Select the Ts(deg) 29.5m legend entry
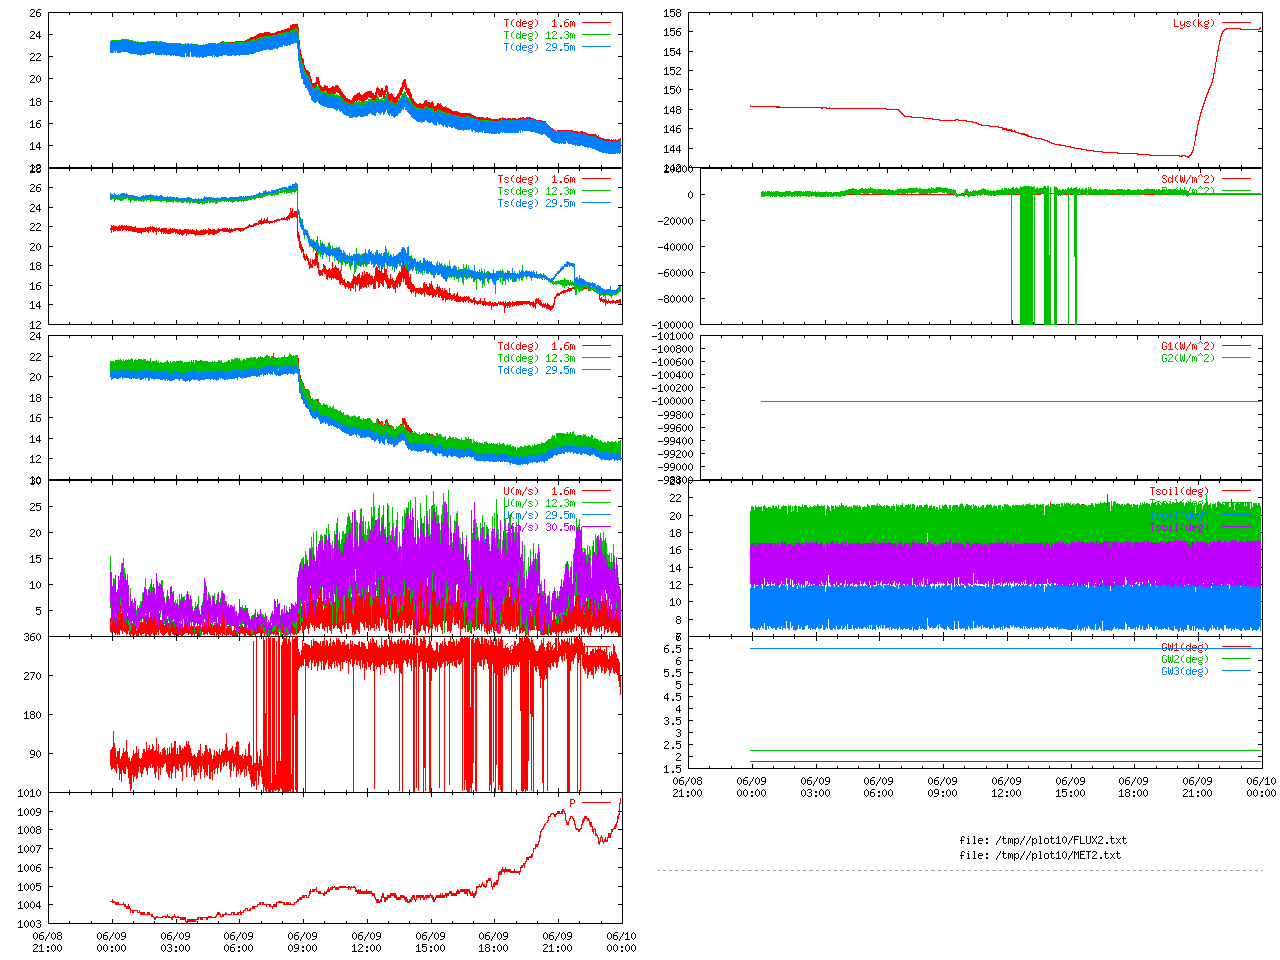 [536, 203]
